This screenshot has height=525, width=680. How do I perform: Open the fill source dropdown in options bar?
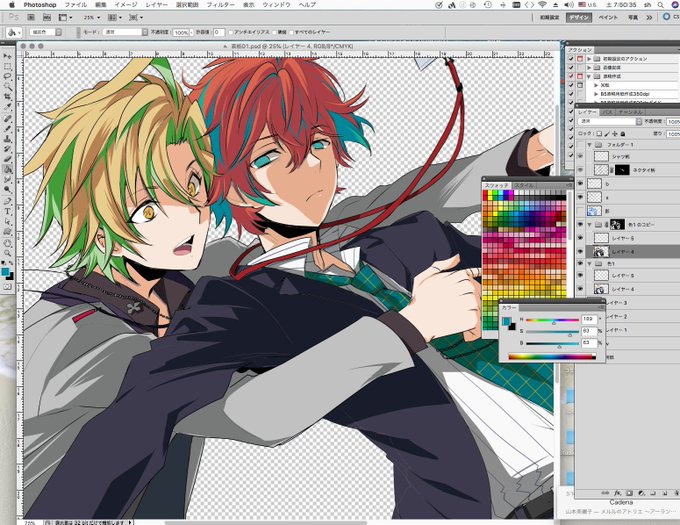46,33
